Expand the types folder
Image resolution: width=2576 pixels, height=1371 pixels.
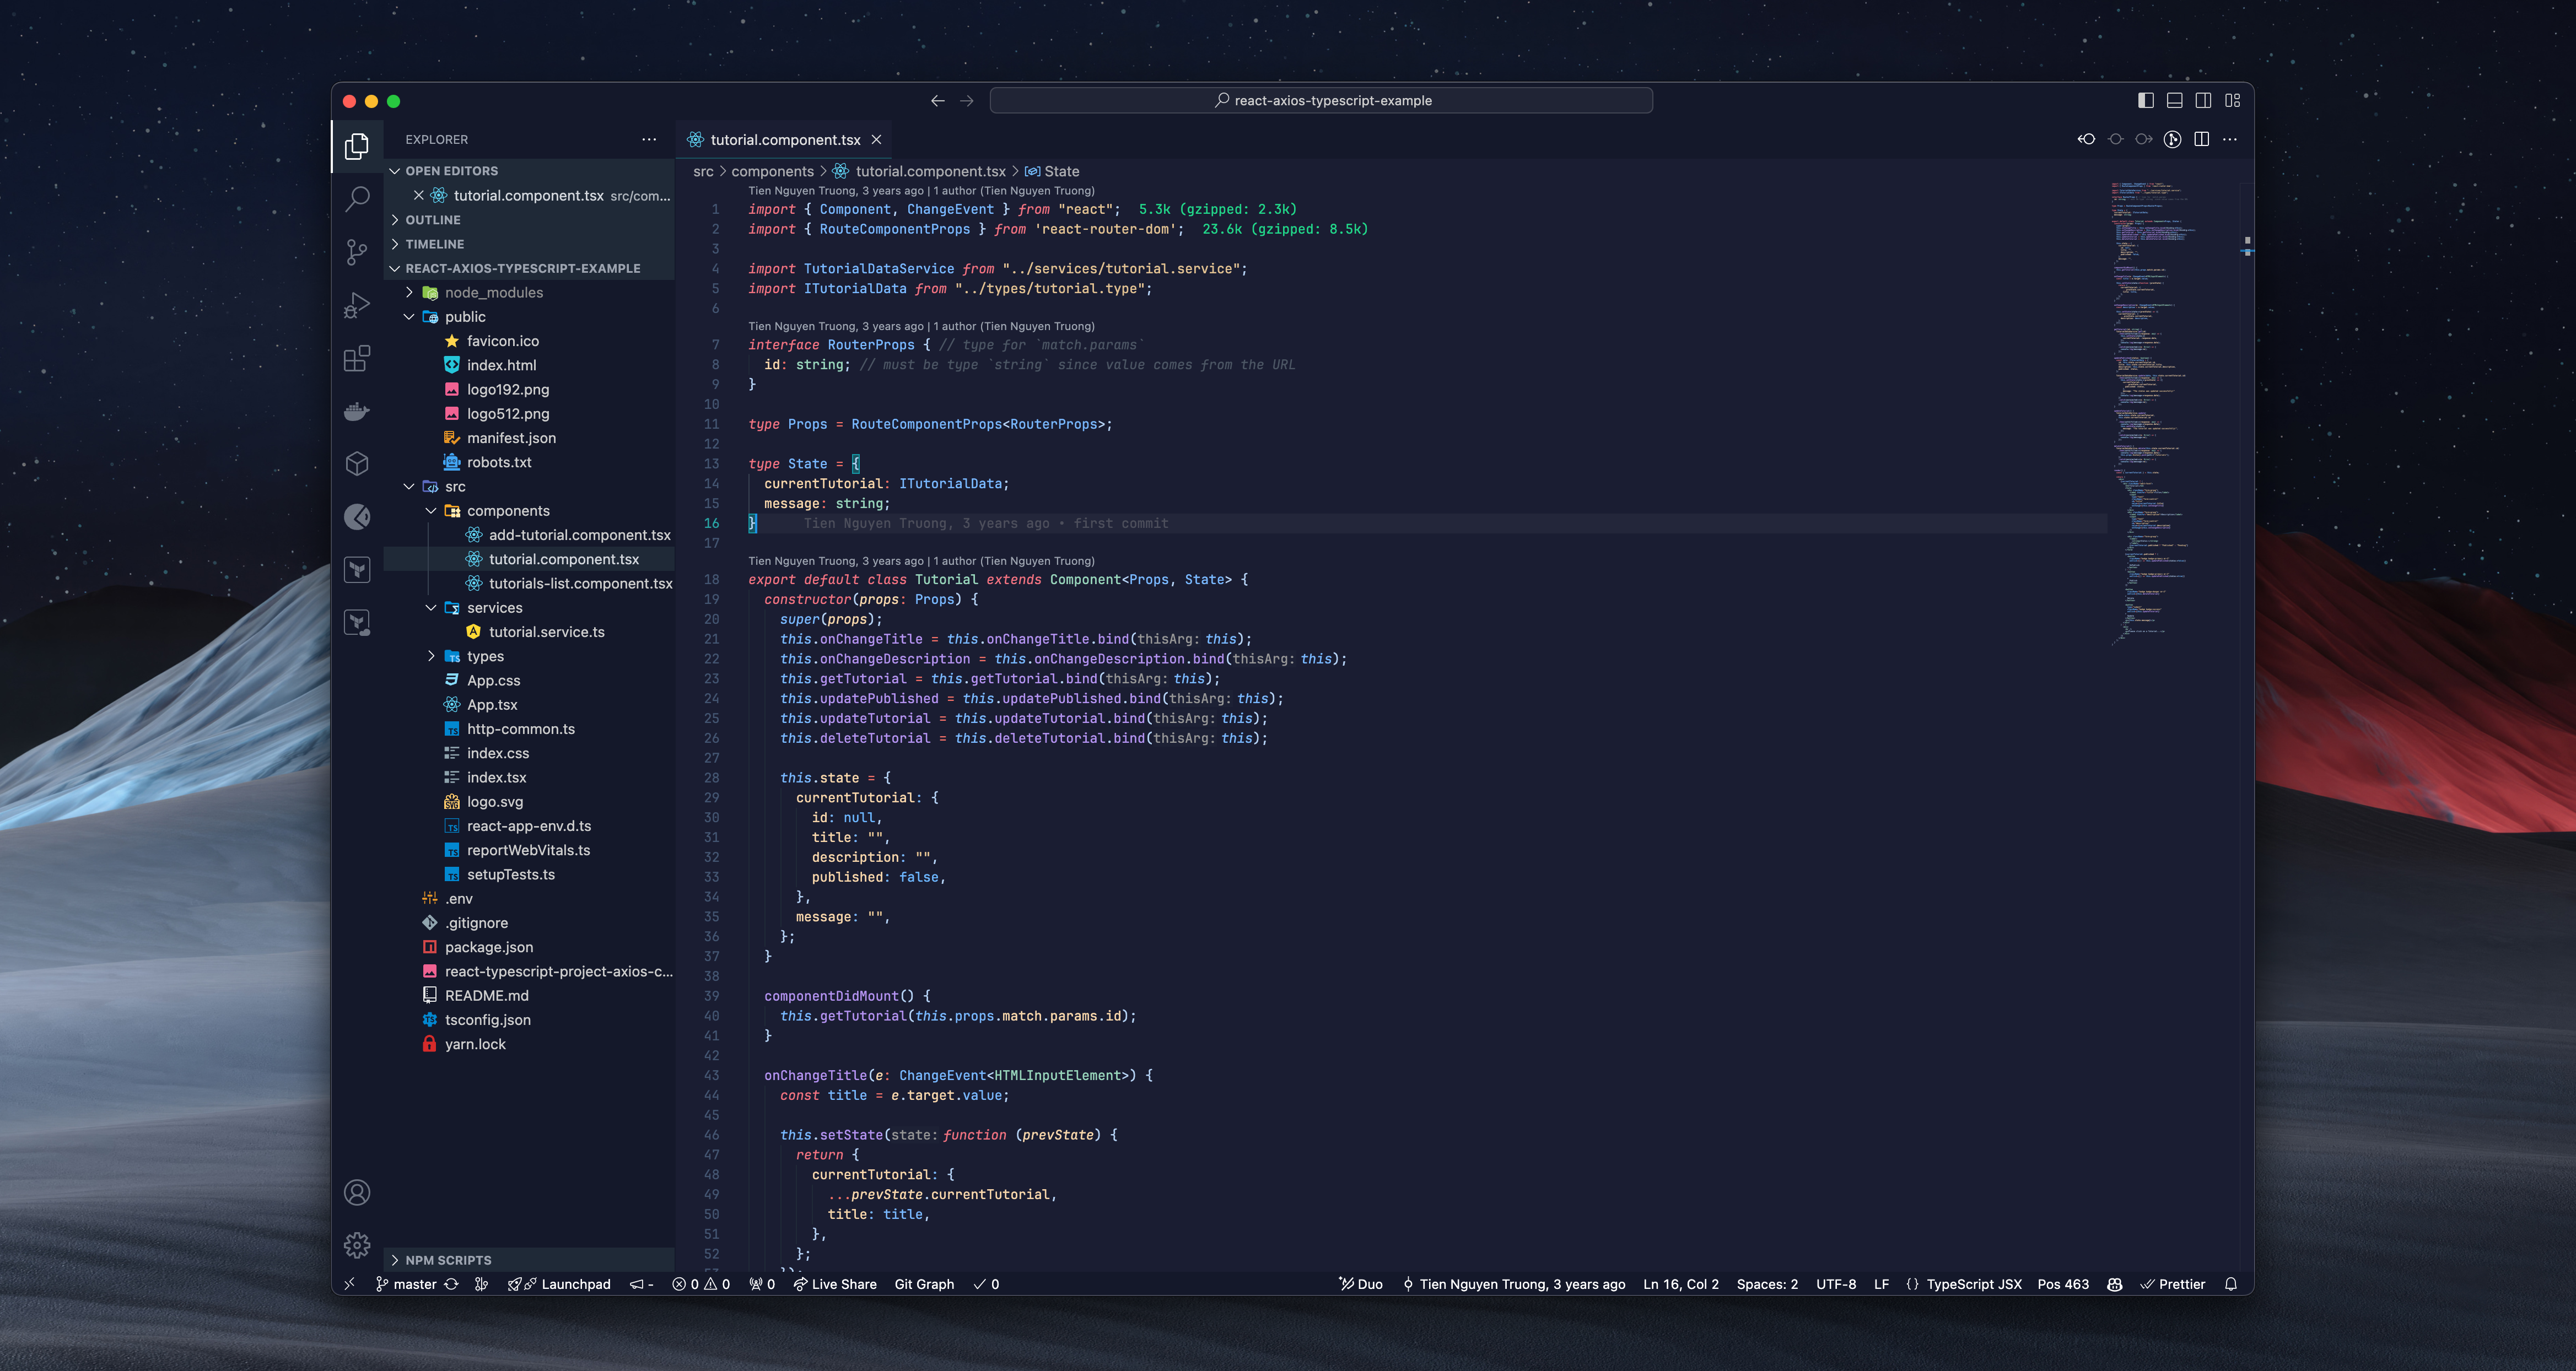[x=485, y=656]
